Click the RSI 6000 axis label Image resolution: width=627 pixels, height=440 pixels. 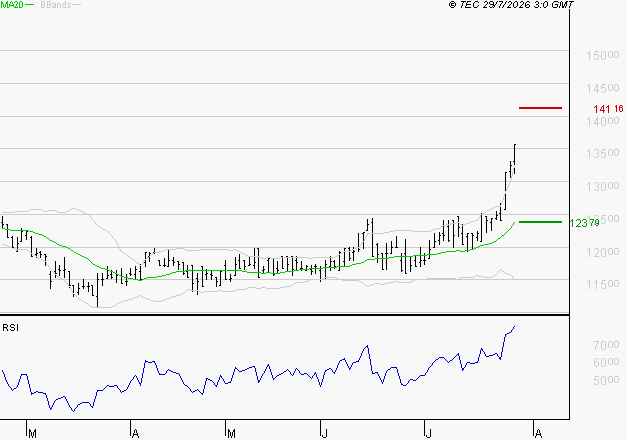coord(606,362)
